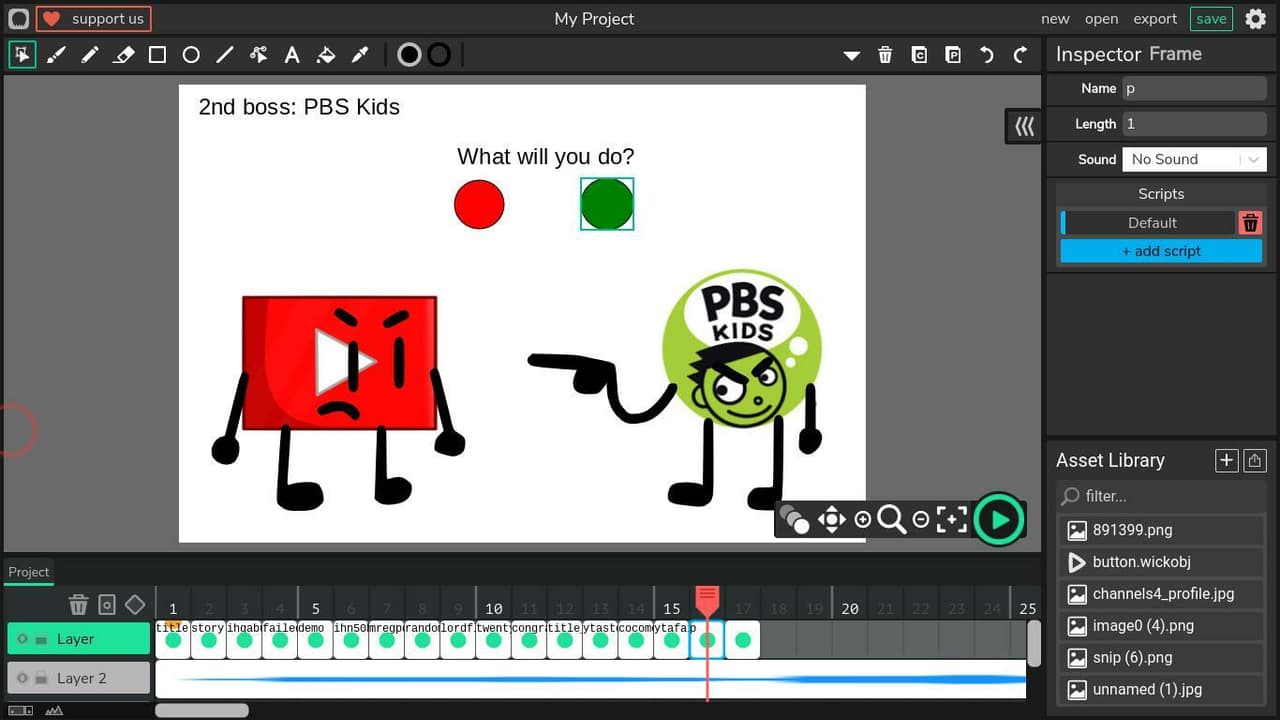
Task: Select the Fill Bucket tool
Action: coord(326,55)
